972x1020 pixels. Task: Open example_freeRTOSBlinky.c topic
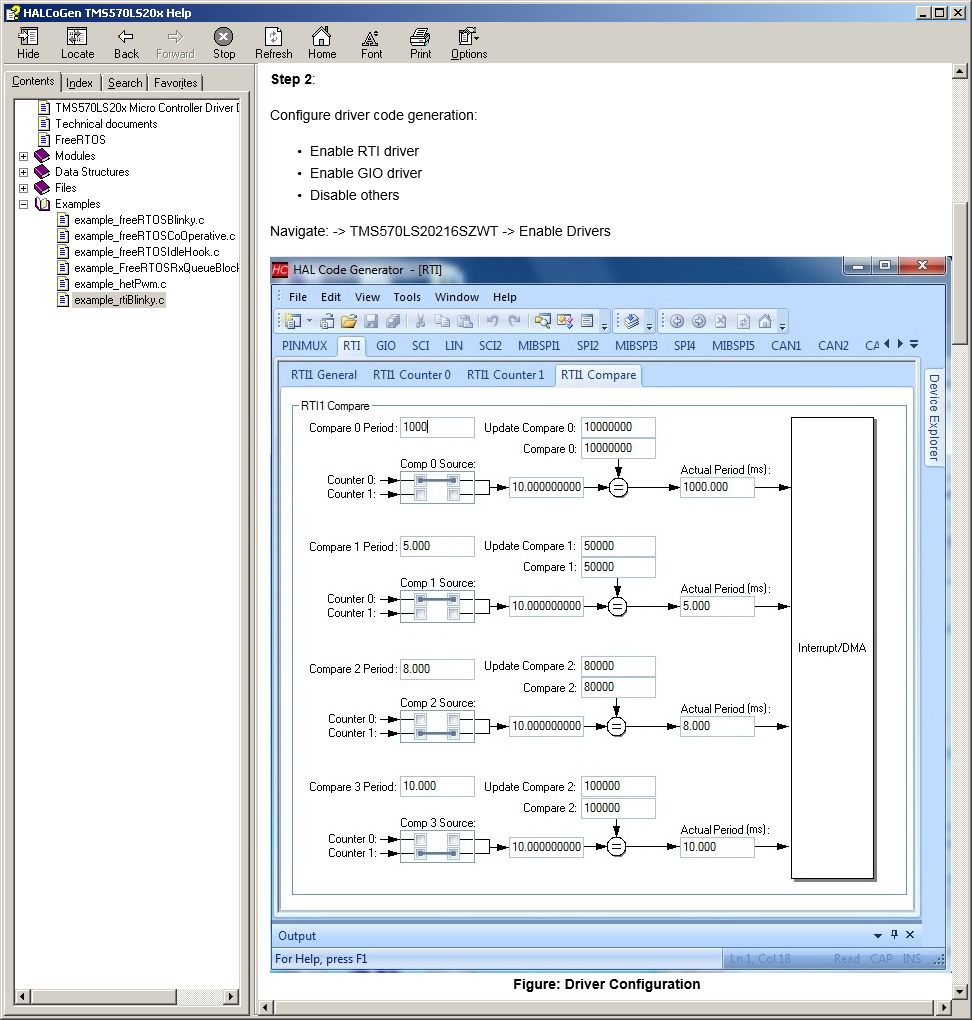139,220
